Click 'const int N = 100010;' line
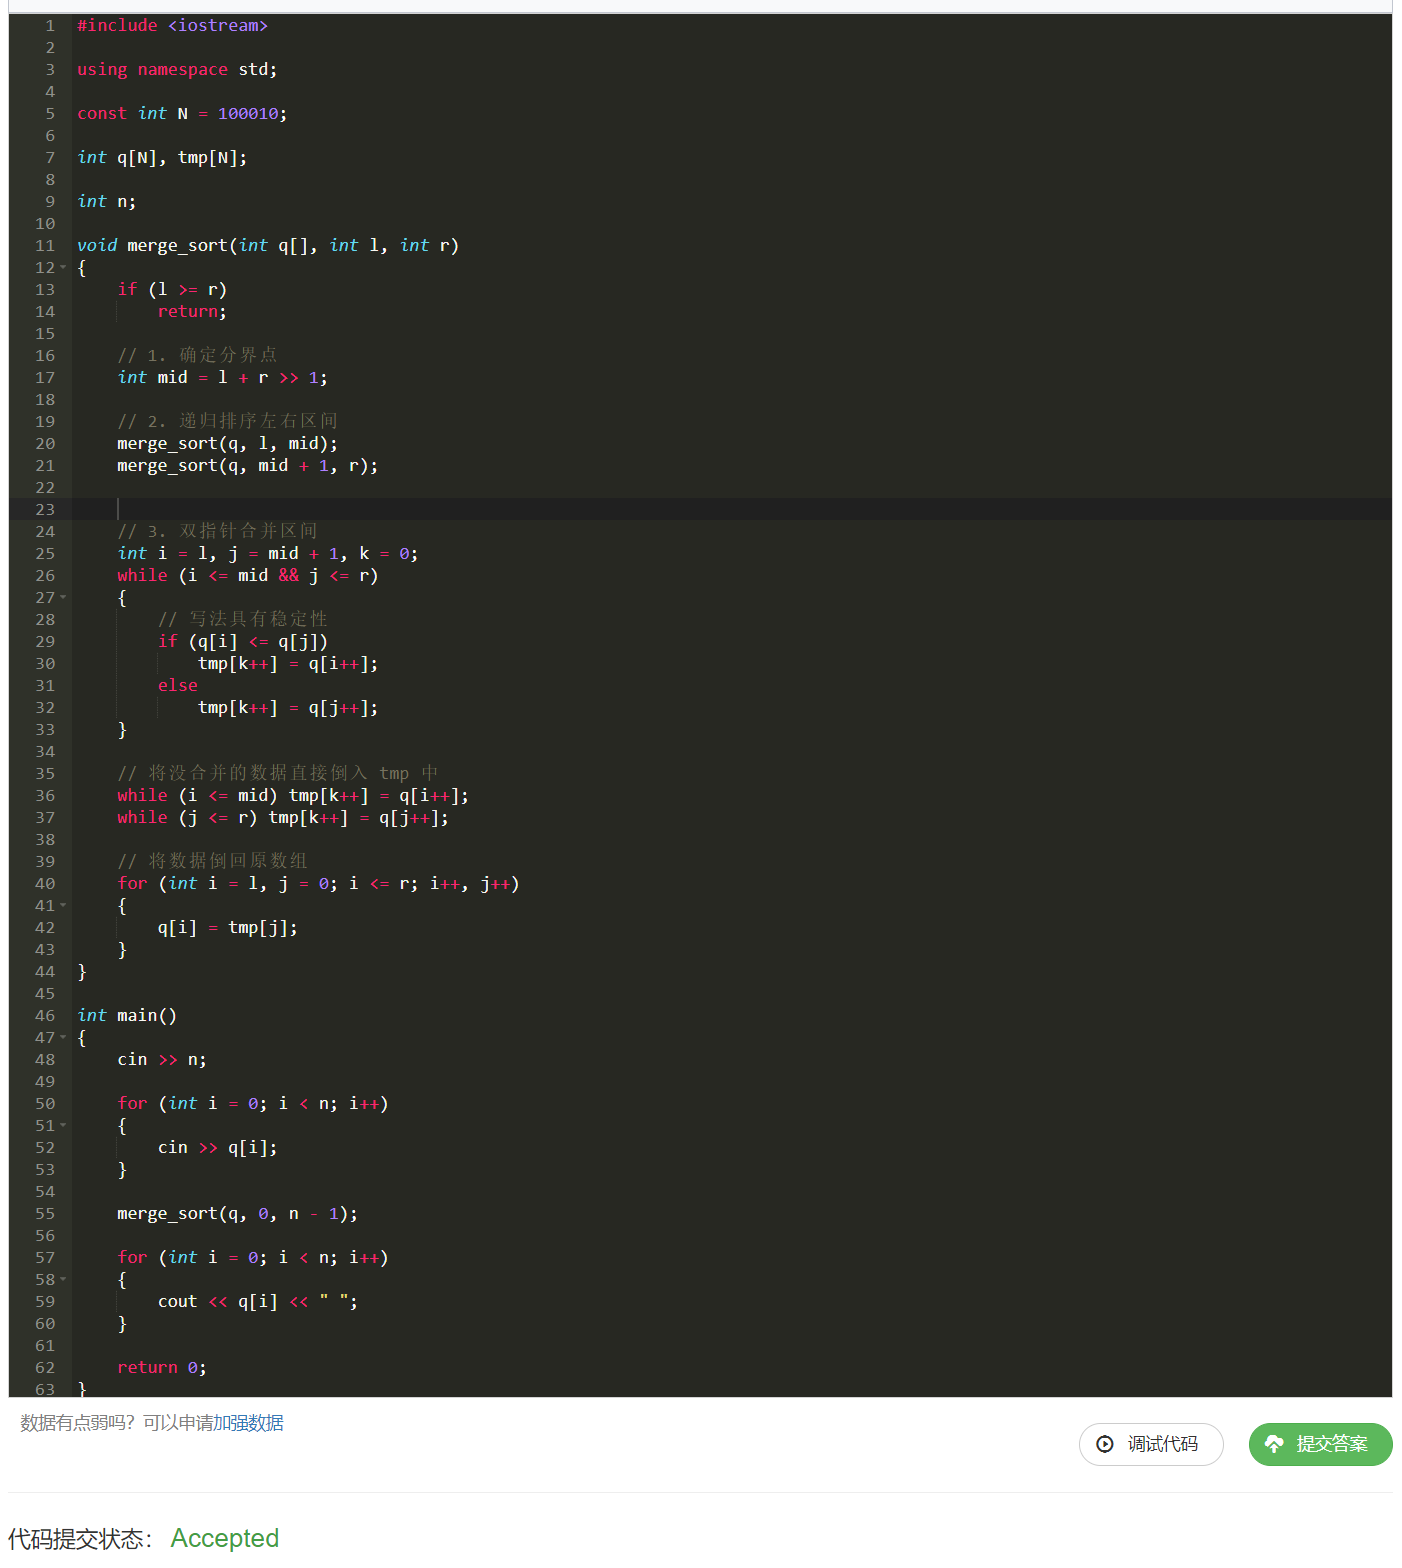 point(182,113)
